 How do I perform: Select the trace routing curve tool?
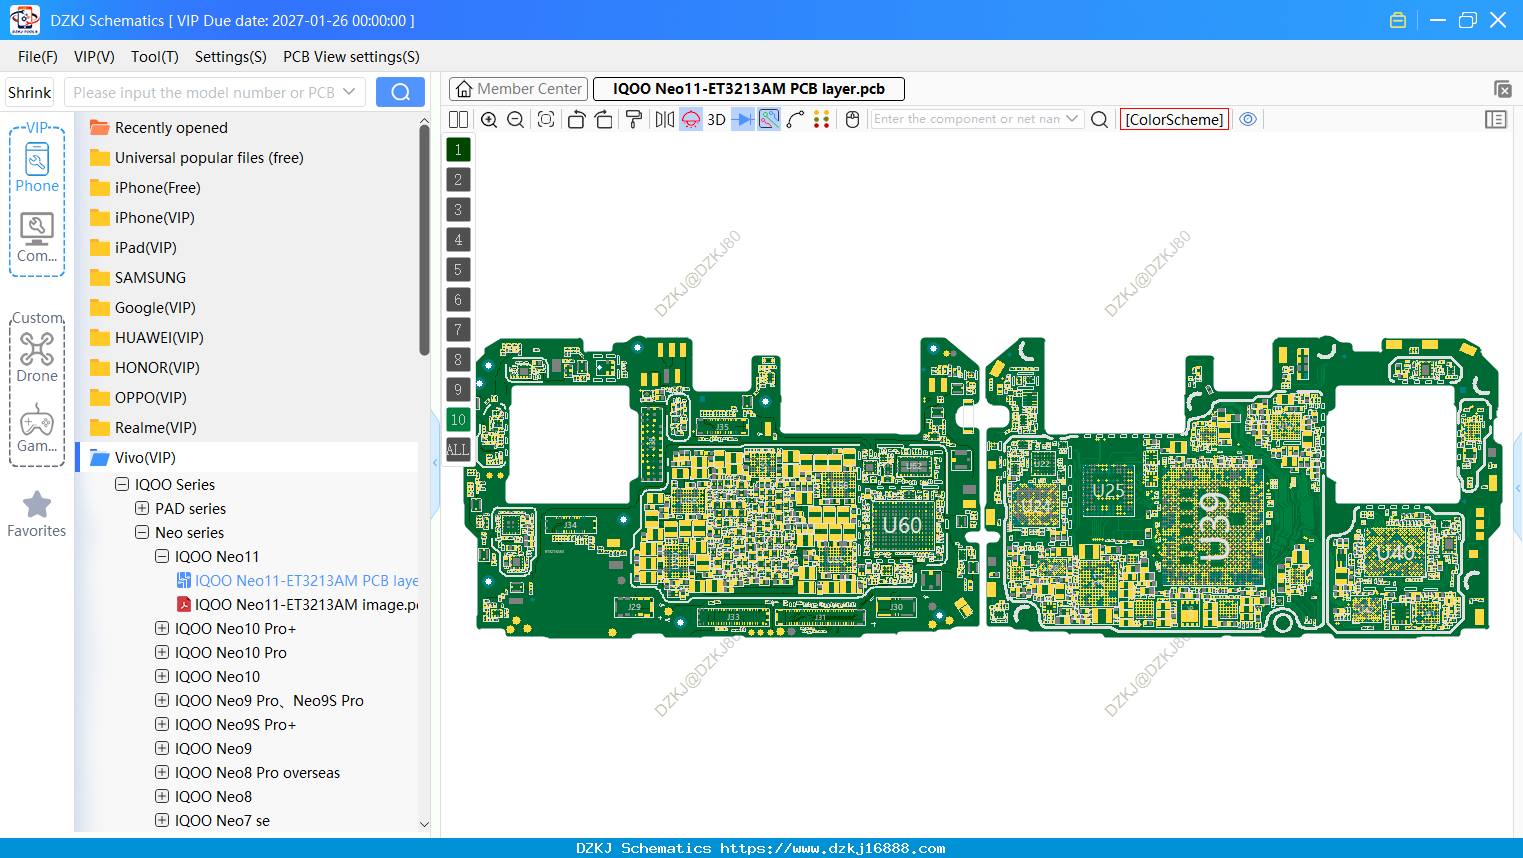(796, 119)
